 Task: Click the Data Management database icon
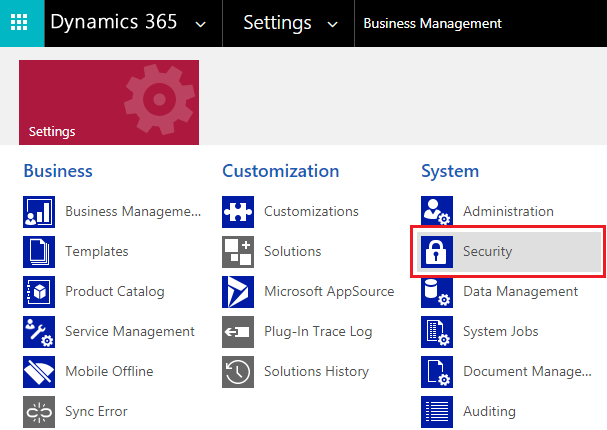point(437,293)
